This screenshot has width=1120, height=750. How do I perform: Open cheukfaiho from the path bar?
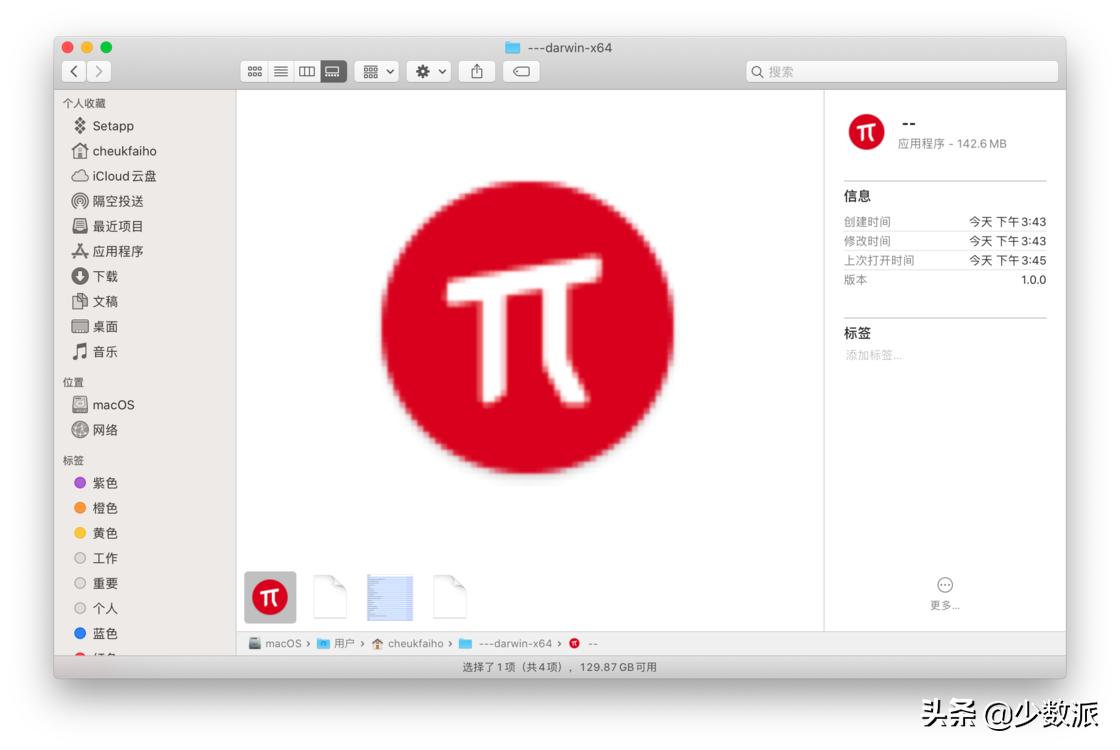point(419,643)
